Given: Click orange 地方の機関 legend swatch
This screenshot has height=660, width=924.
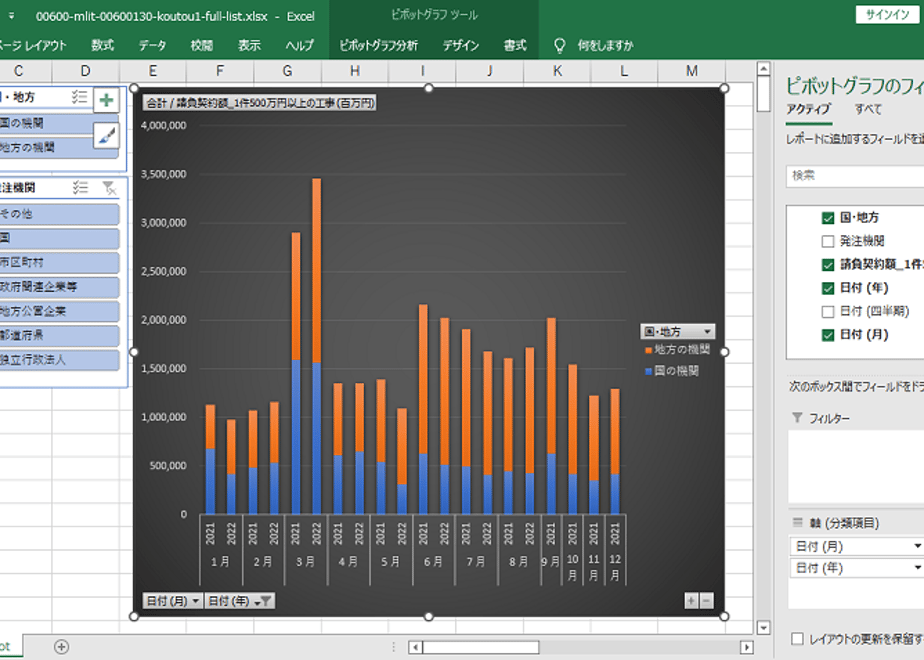Looking at the screenshot, I should (648, 350).
